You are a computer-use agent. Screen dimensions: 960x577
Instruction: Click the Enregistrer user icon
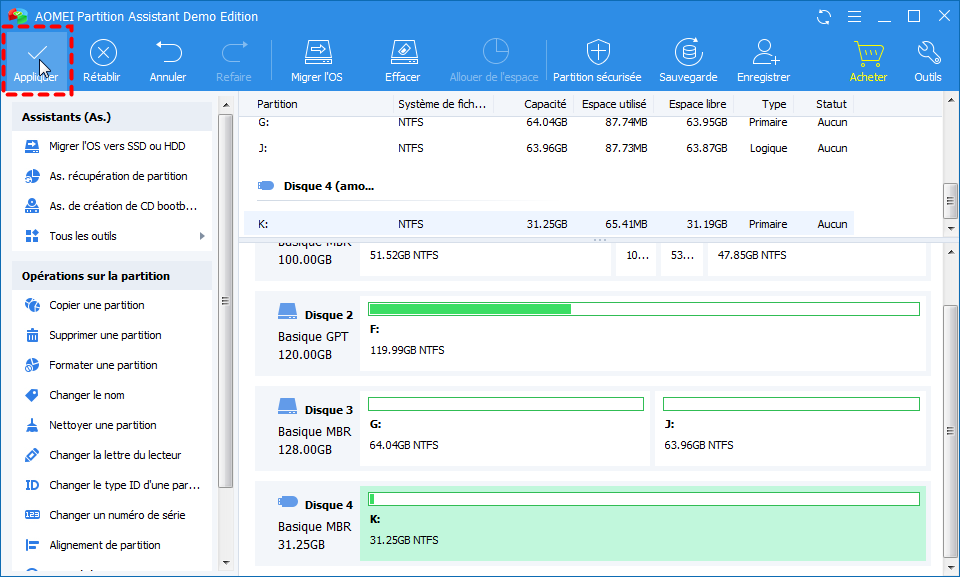[764, 54]
